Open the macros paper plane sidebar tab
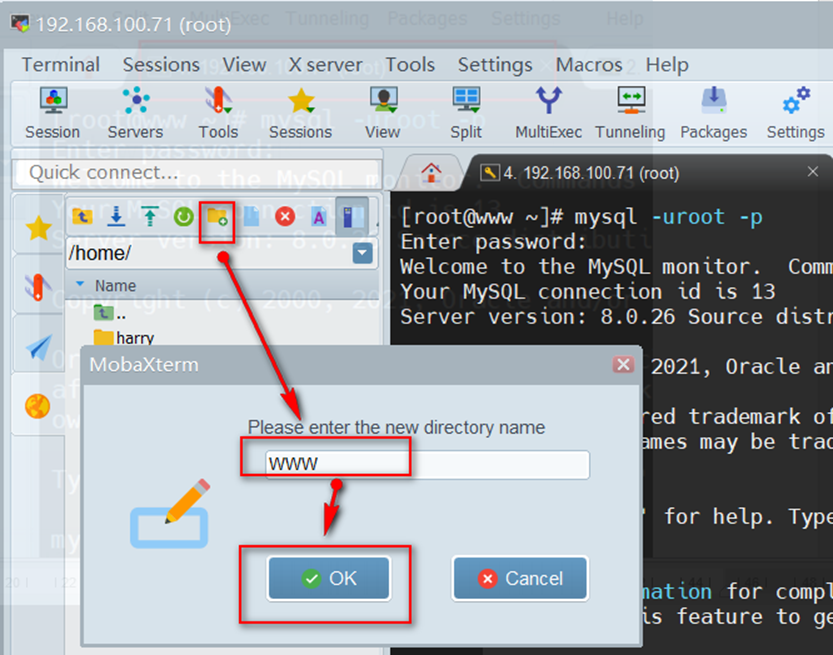The image size is (833, 655). (38, 347)
